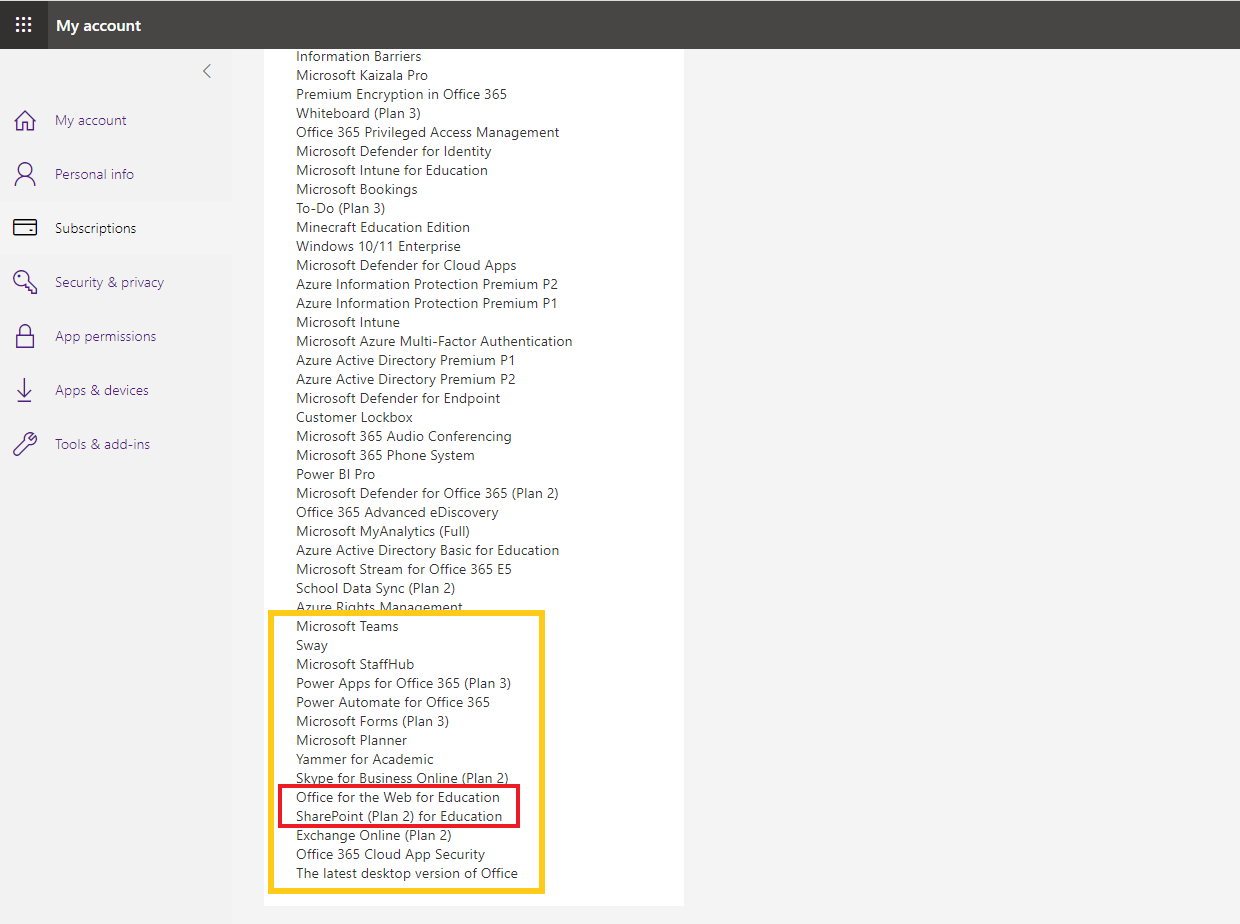
Task: Select Yammer for Academic entry
Action: click(365, 759)
